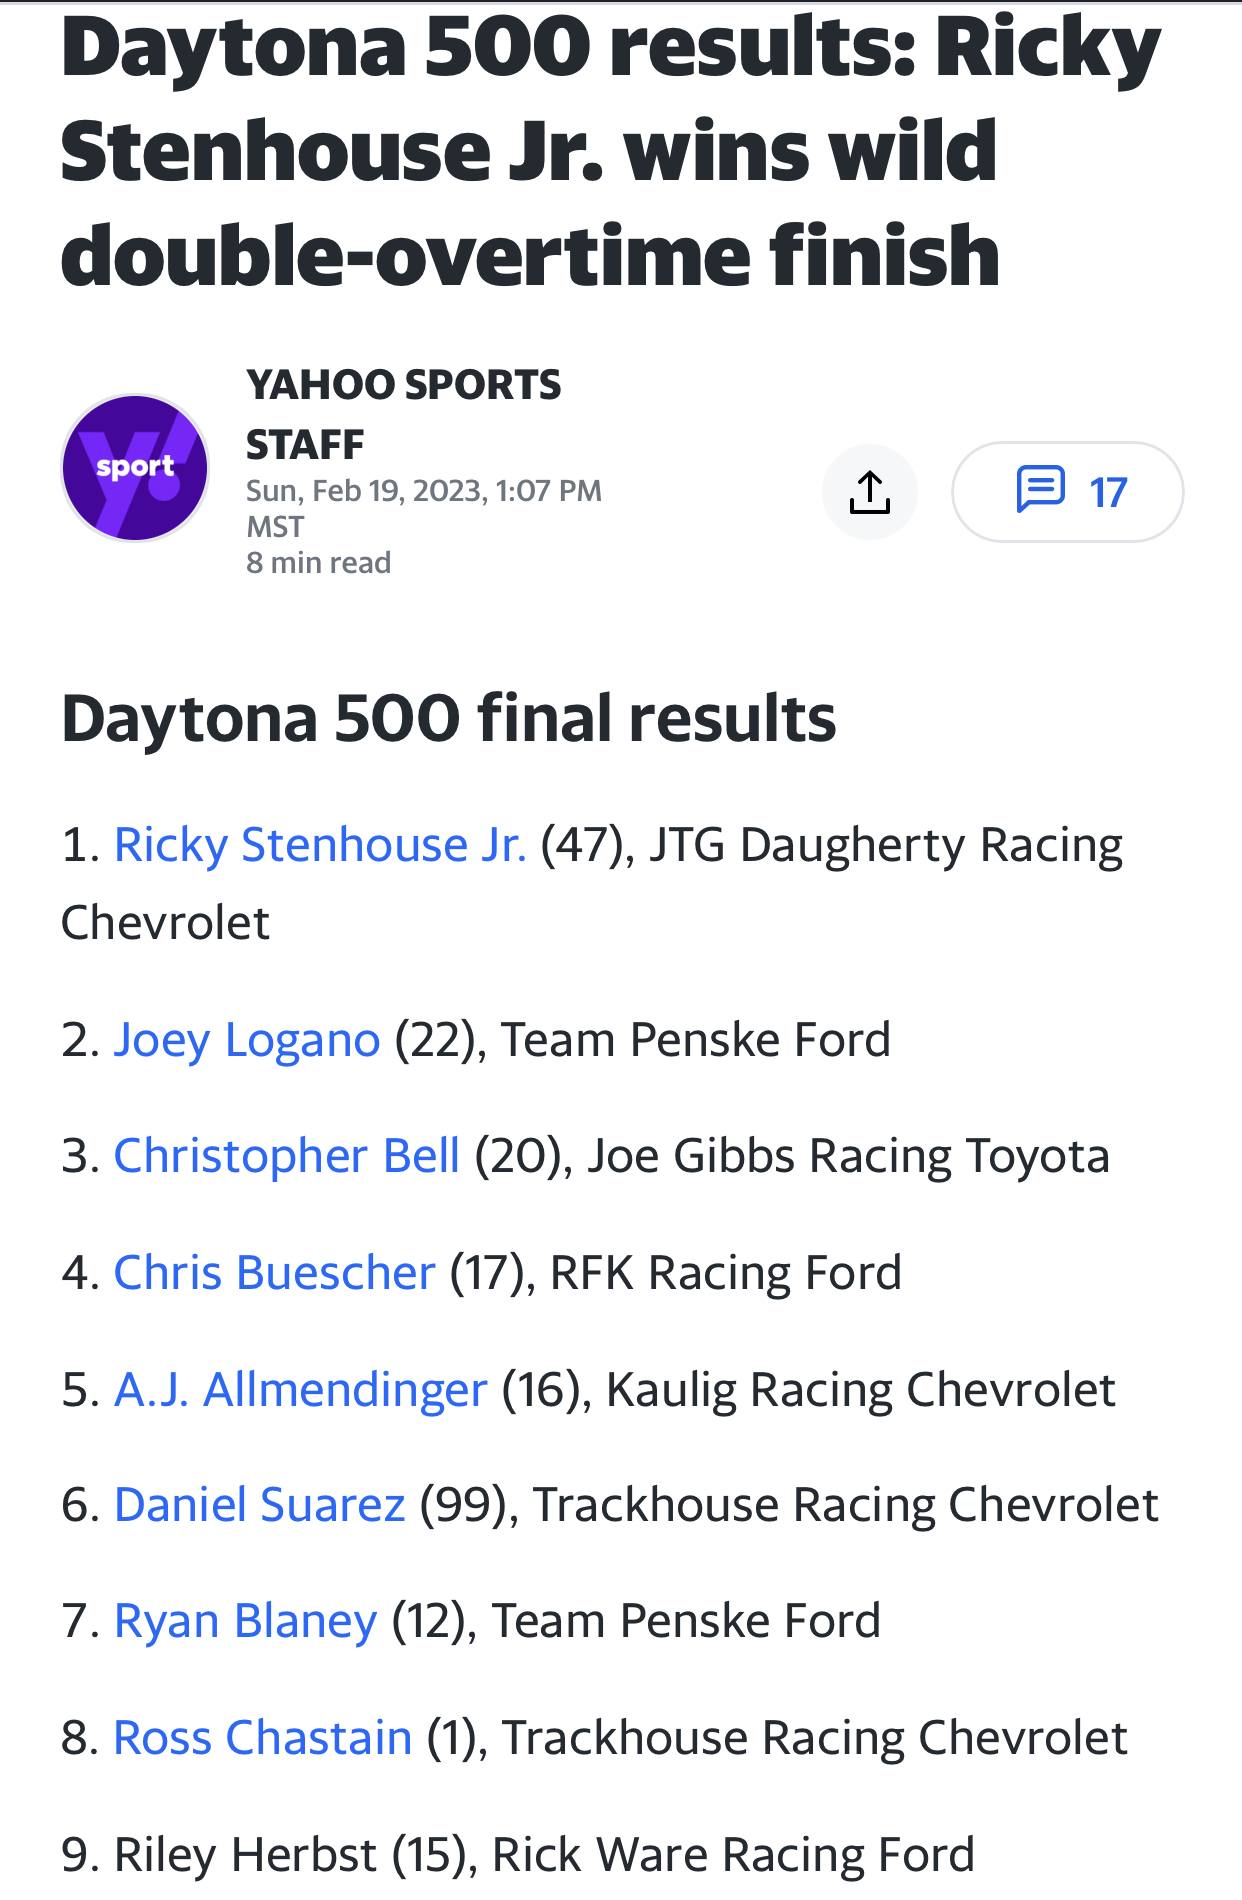The height and width of the screenshot is (1900, 1242).
Task: Tap the 8 min read label
Action: click(x=318, y=563)
